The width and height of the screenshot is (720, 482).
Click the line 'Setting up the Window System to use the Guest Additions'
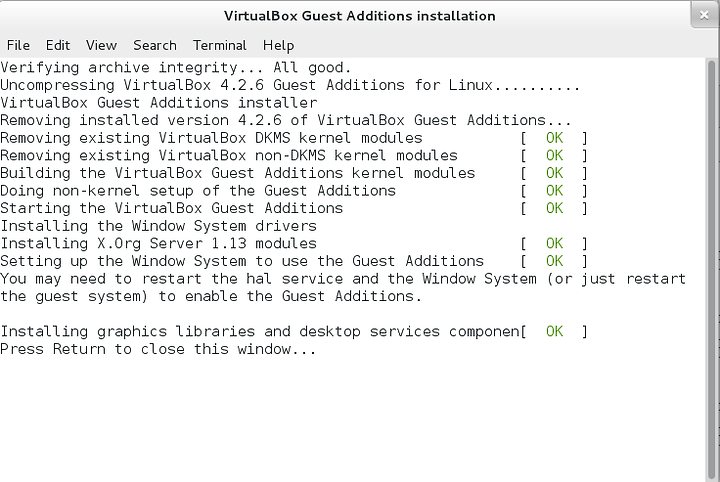242,261
